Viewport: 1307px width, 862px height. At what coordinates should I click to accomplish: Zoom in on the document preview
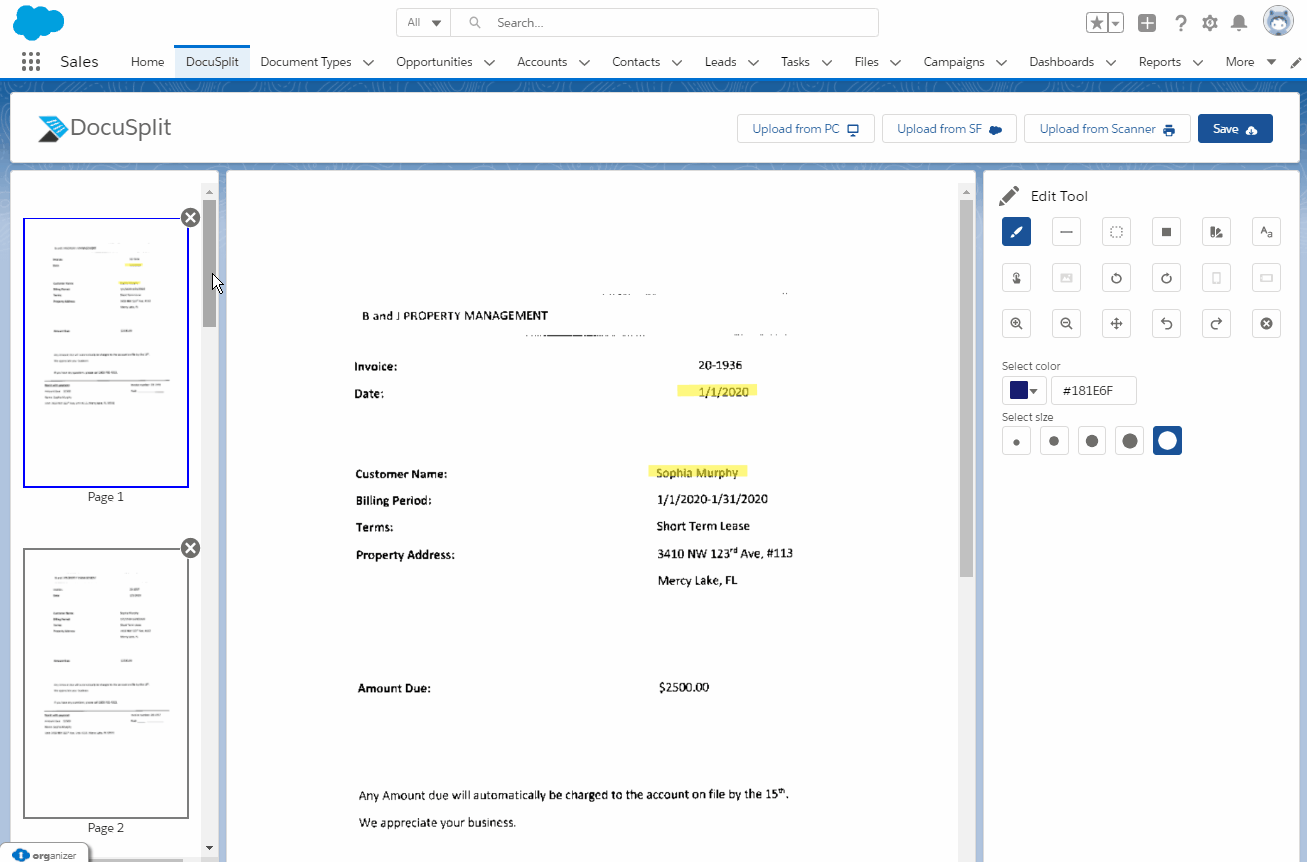[1016, 323]
